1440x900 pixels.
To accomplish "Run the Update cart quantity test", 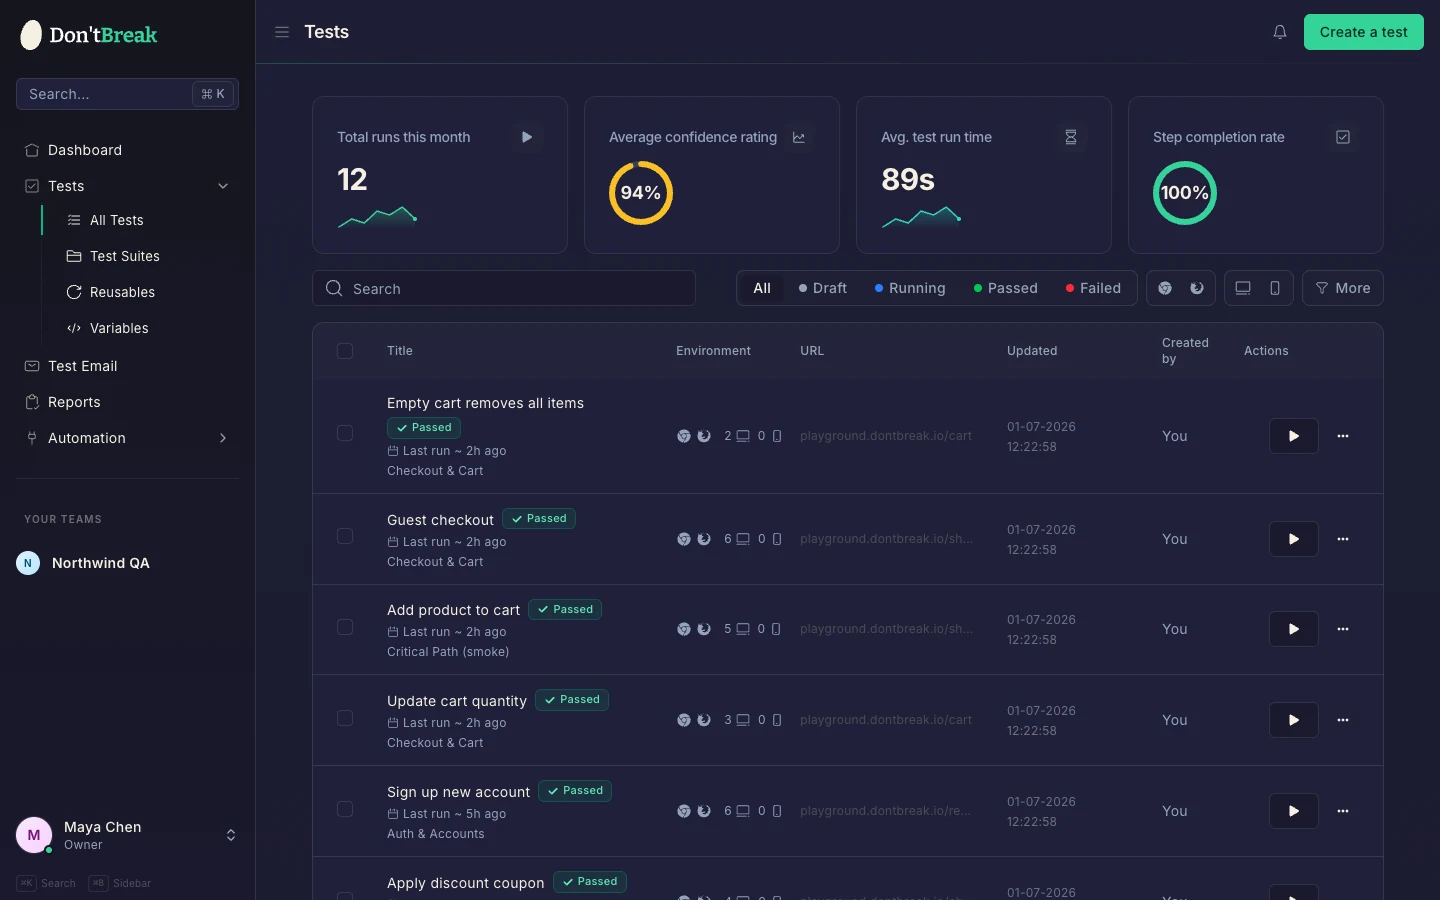I will 1294,720.
